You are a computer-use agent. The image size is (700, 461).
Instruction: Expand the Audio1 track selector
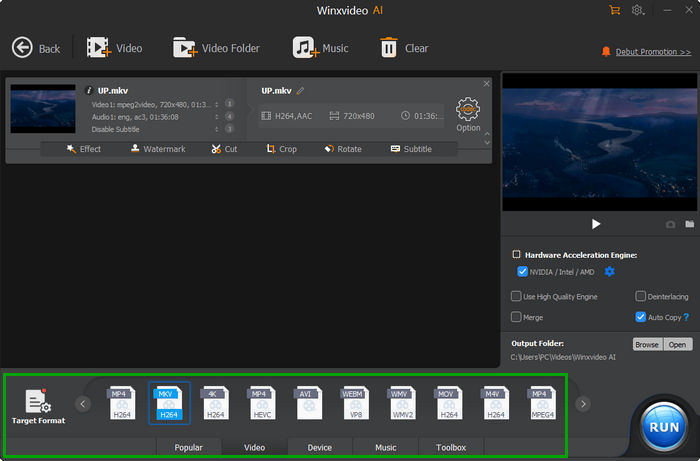[217, 117]
